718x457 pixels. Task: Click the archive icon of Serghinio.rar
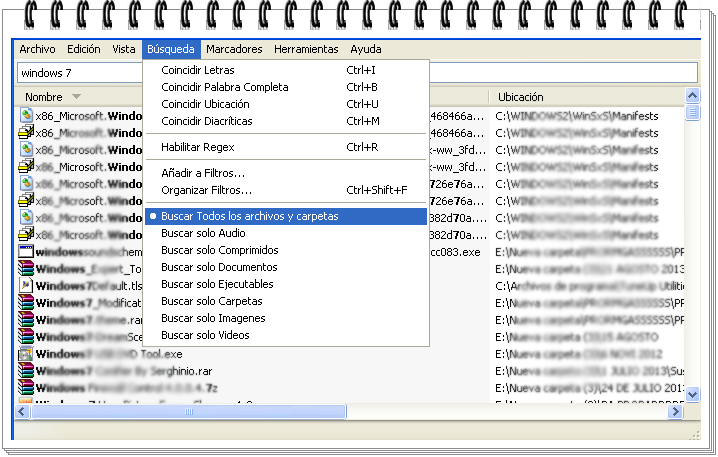tap(26, 370)
